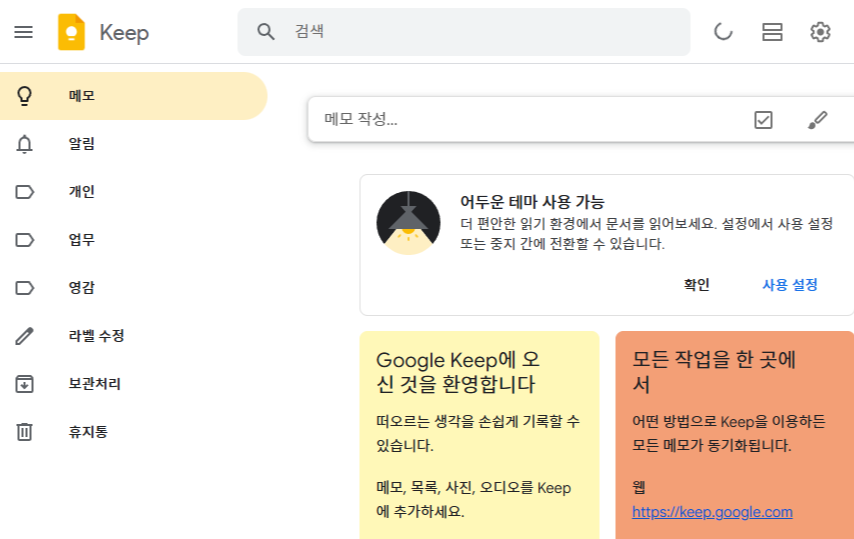
Task: Click the lightbulb icon beside 메모
Action: coord(25,96)
